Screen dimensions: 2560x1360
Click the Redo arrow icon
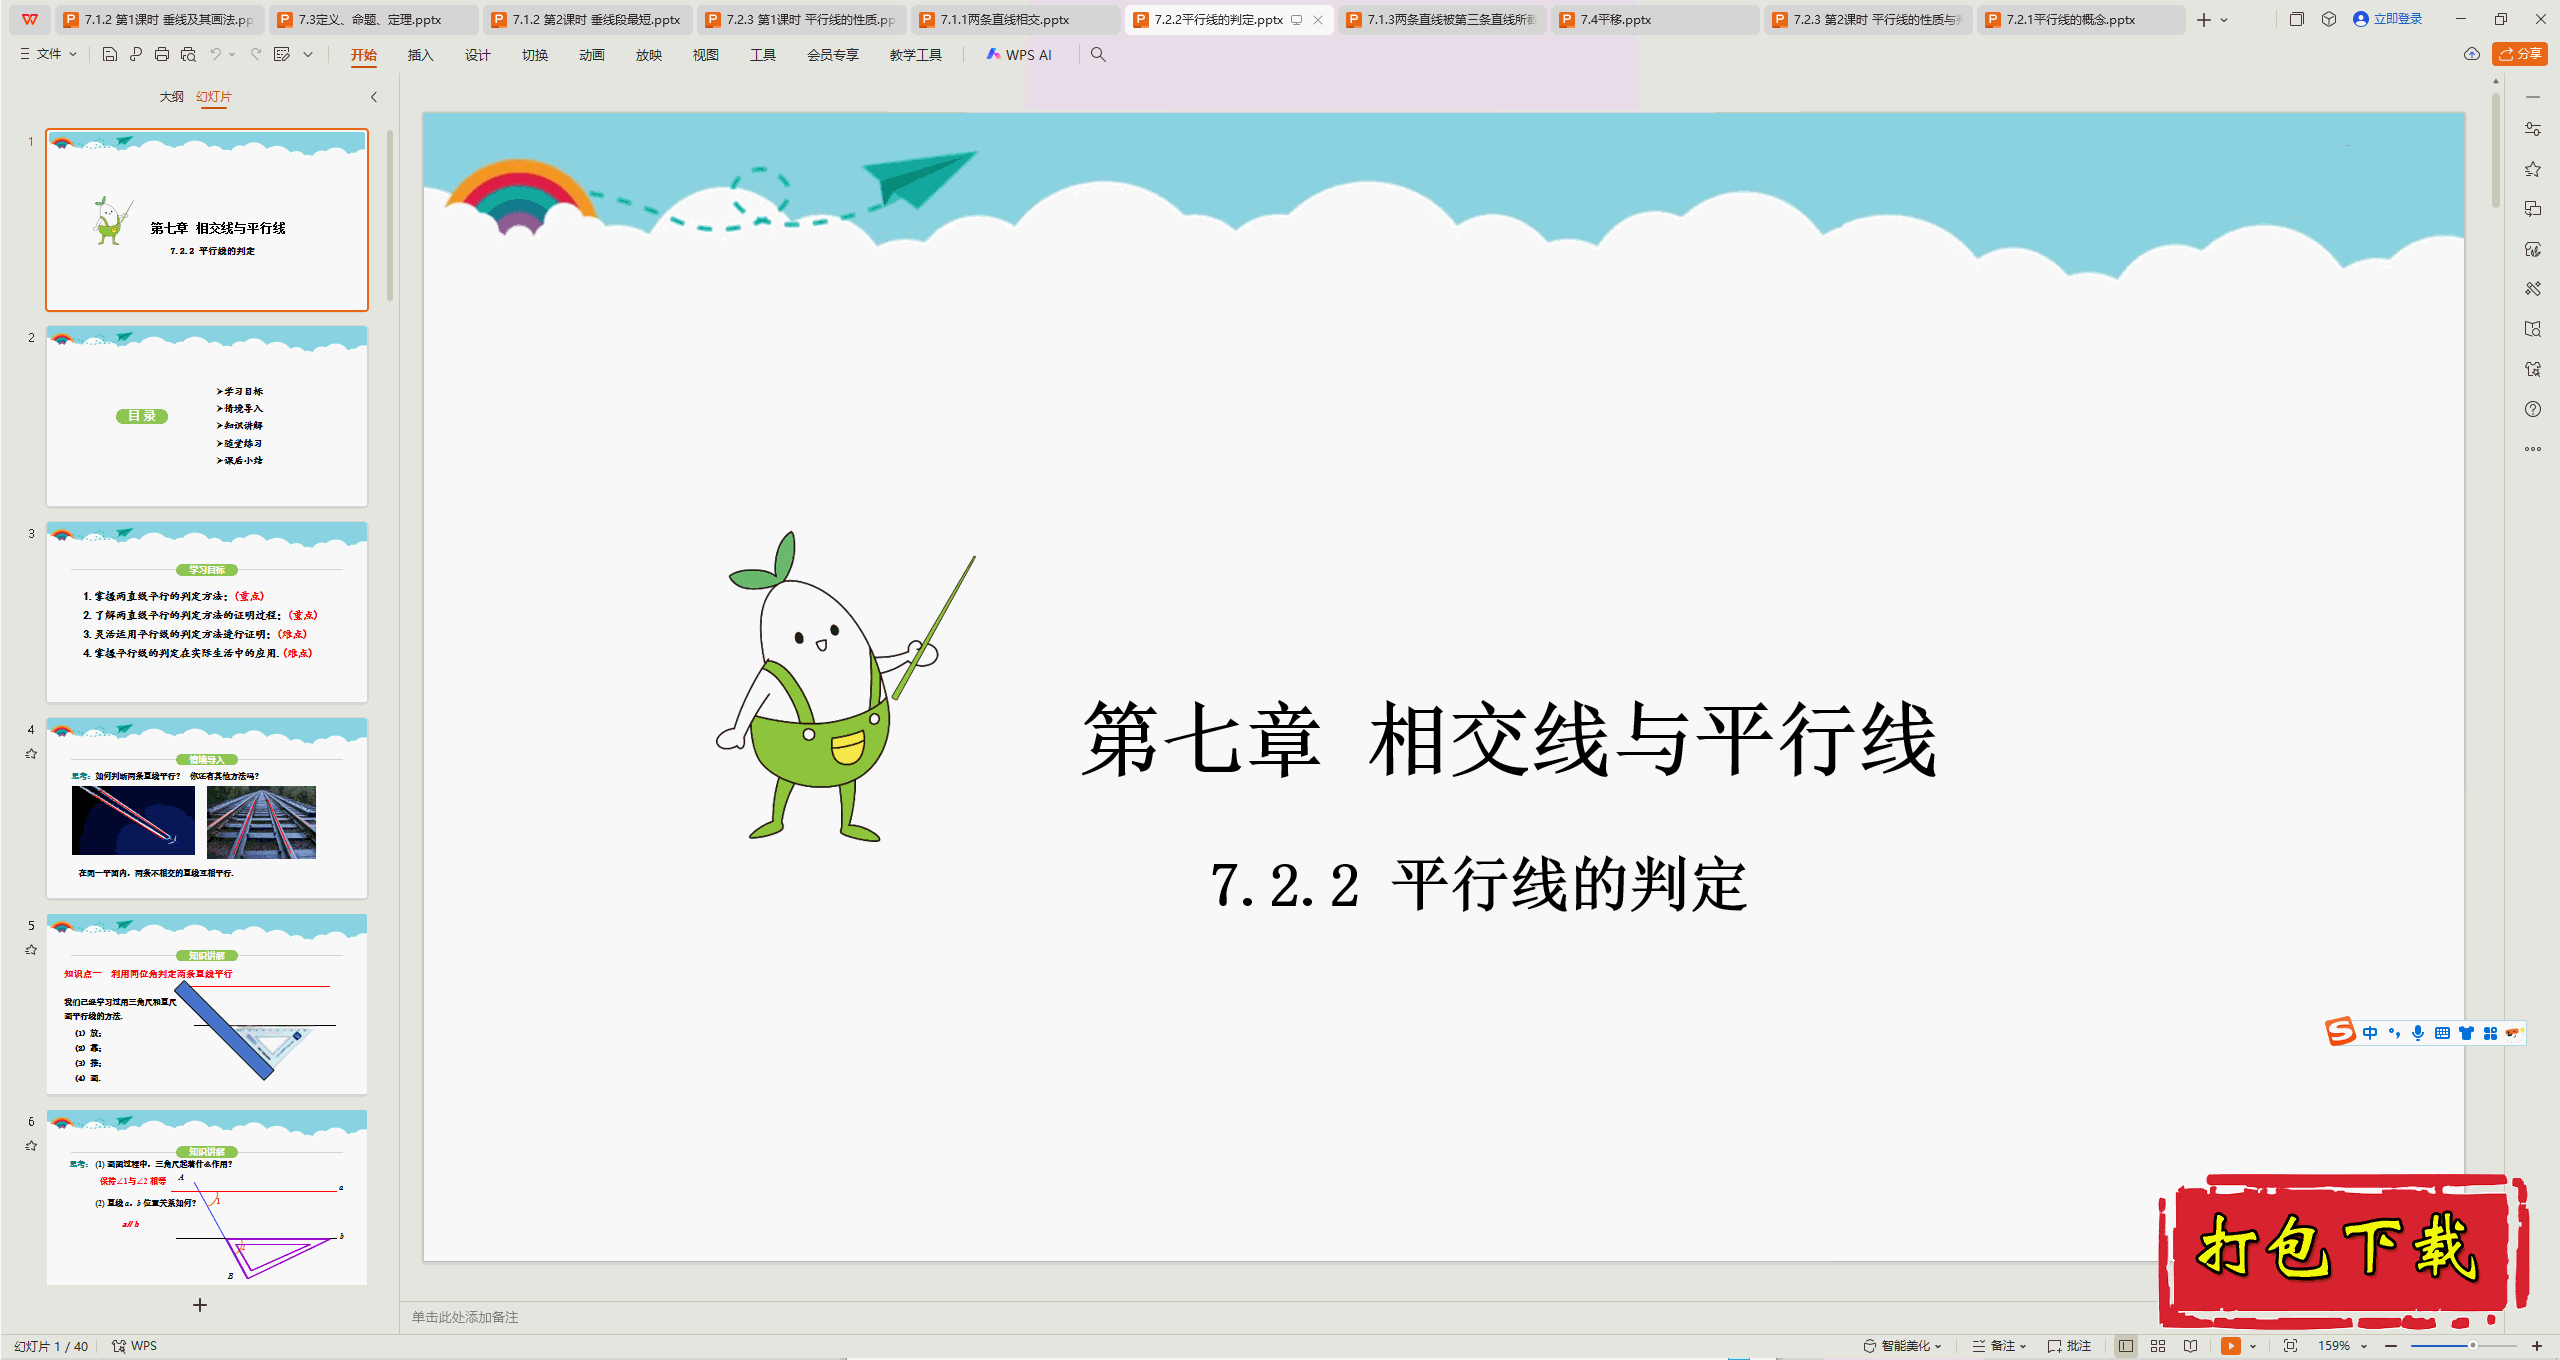tap(256, 54)
